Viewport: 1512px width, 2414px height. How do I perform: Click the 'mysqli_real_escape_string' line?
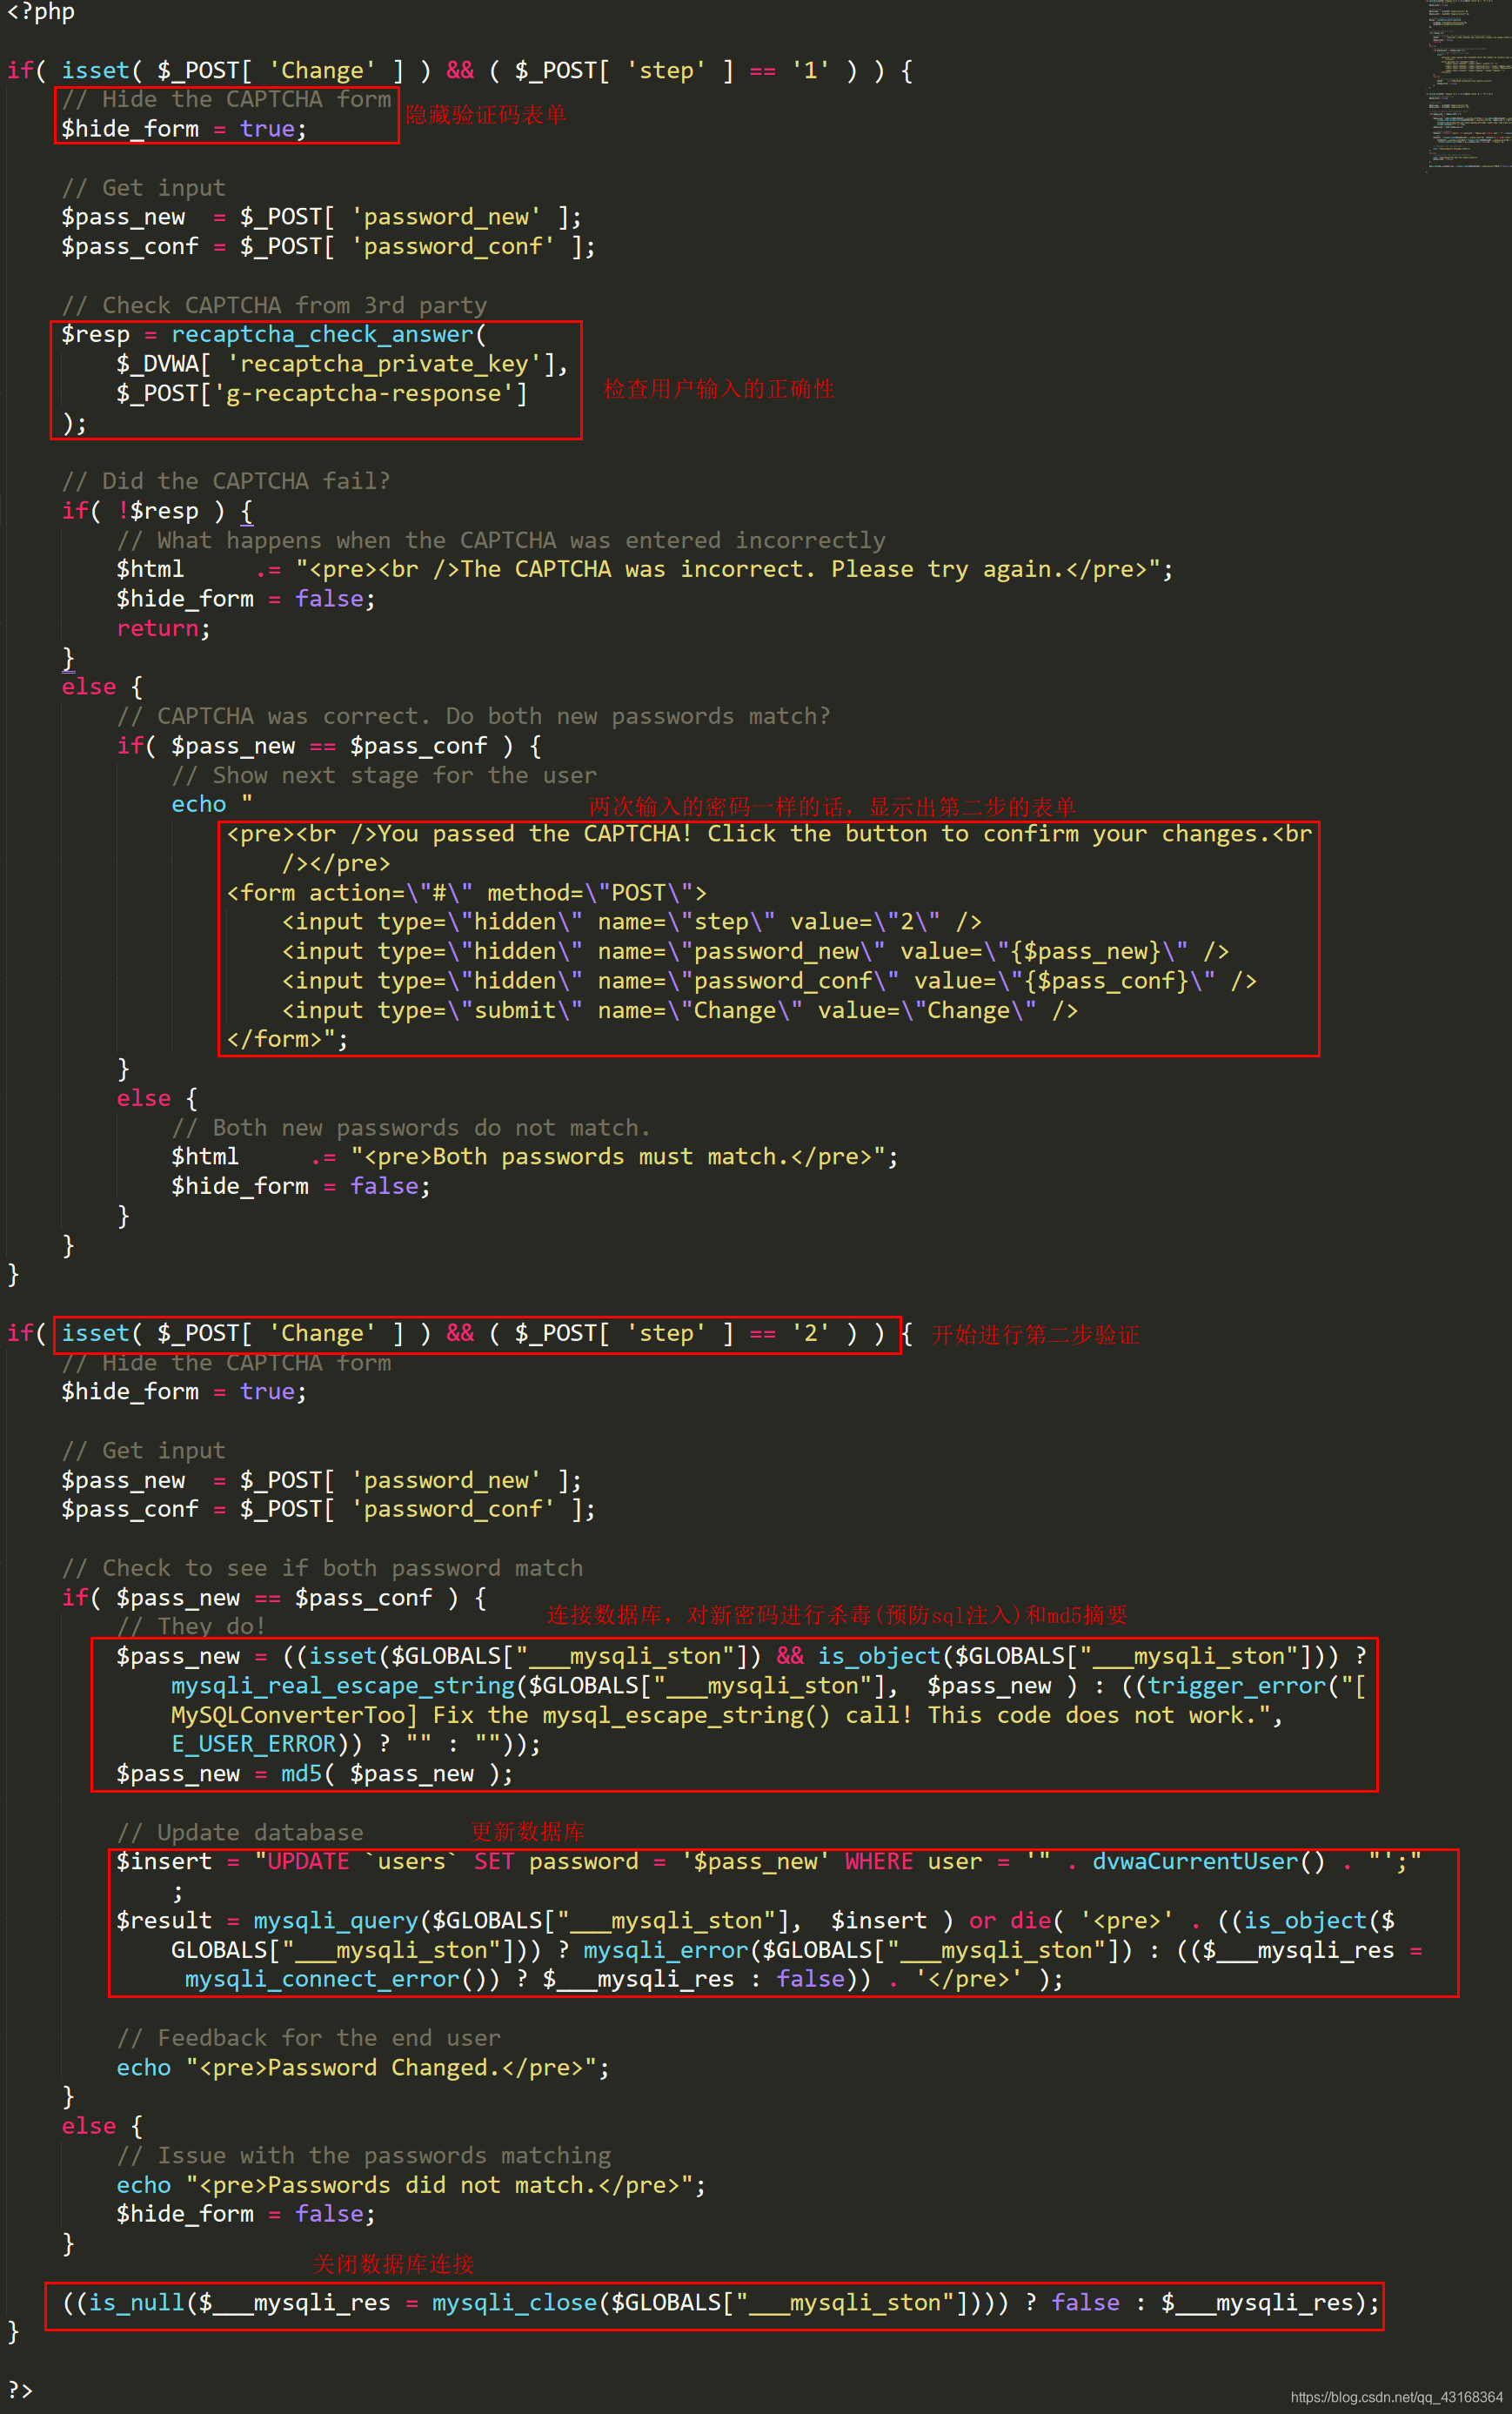(x=768, y=1686)
